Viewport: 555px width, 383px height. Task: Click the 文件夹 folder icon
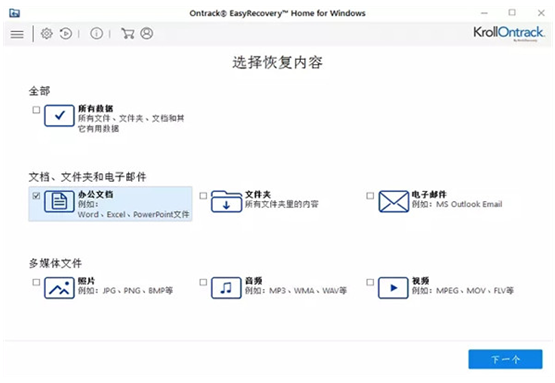click(226, 201)
